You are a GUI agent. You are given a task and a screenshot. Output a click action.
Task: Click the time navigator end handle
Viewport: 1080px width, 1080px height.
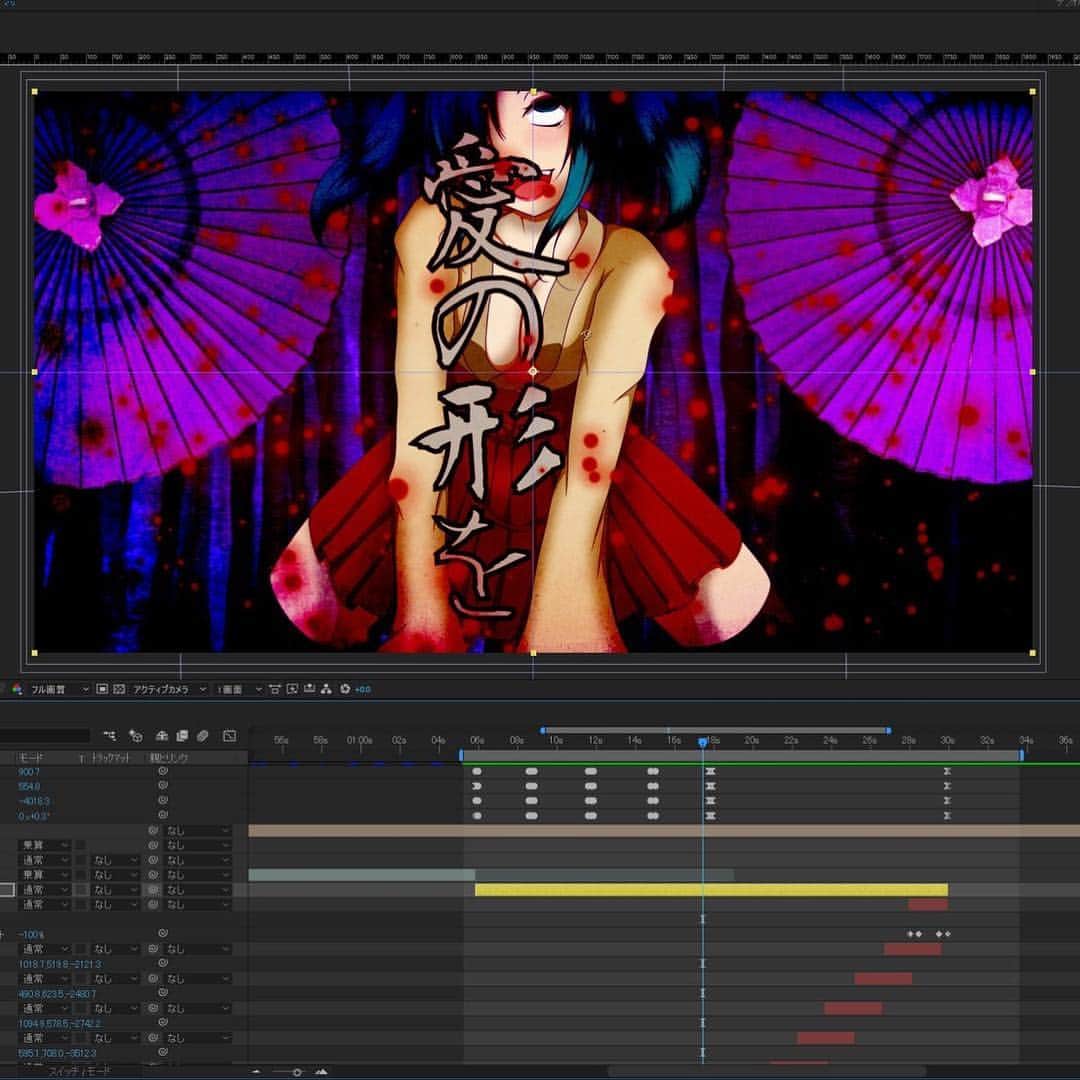click(x=889, y=730)
